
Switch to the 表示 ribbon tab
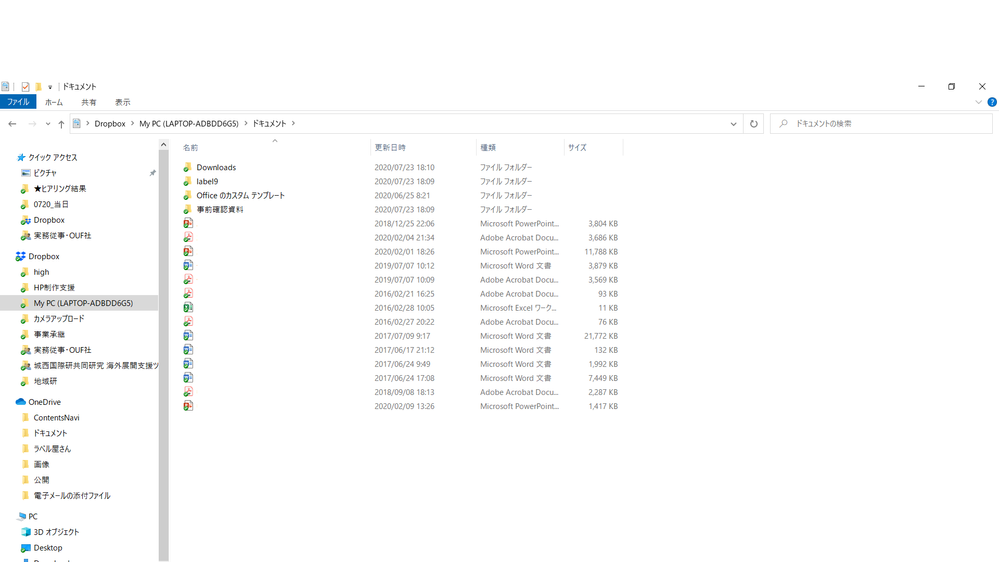click(122, 102)
